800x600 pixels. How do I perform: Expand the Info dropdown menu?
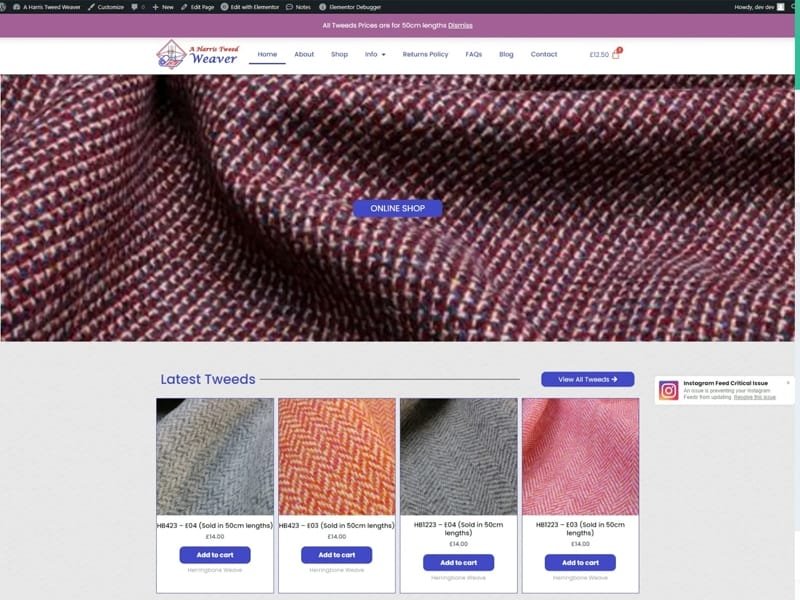pyautogui.click(x=375, y=54)
